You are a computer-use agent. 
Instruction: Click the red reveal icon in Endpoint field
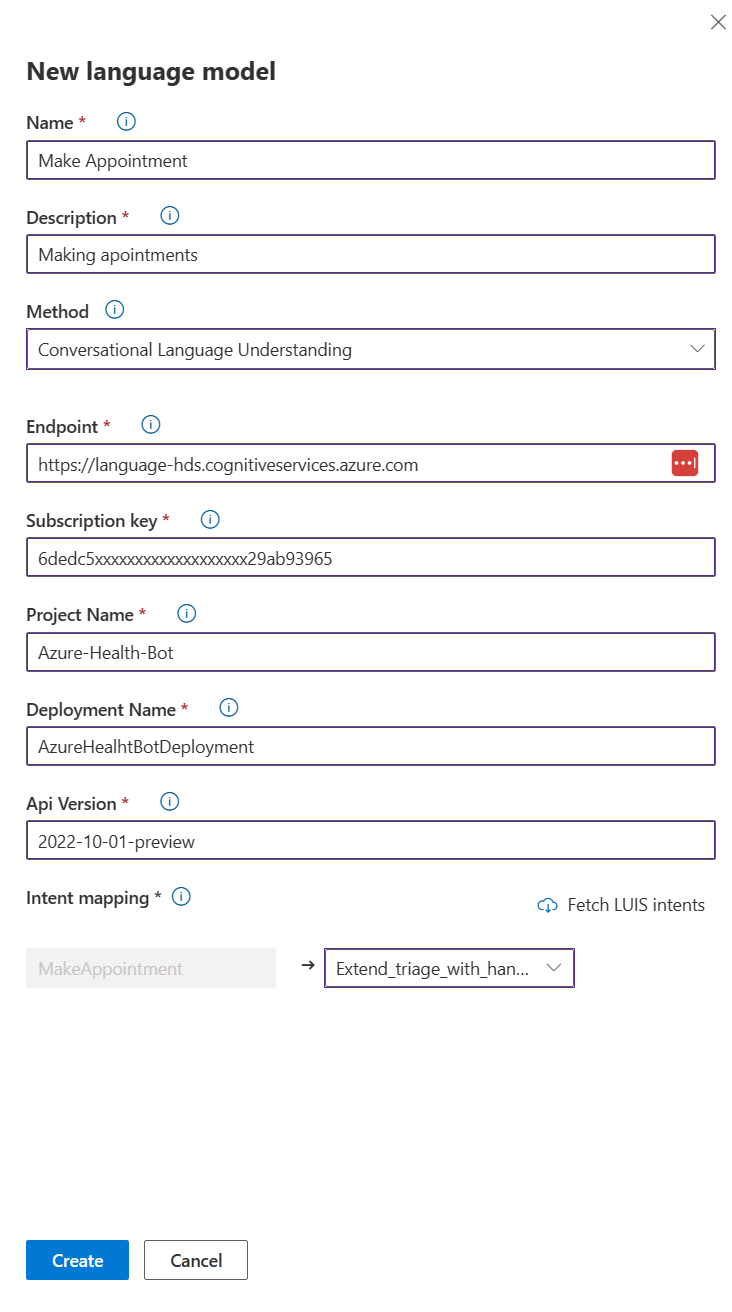pyautogui.click(x=685, y=463)
